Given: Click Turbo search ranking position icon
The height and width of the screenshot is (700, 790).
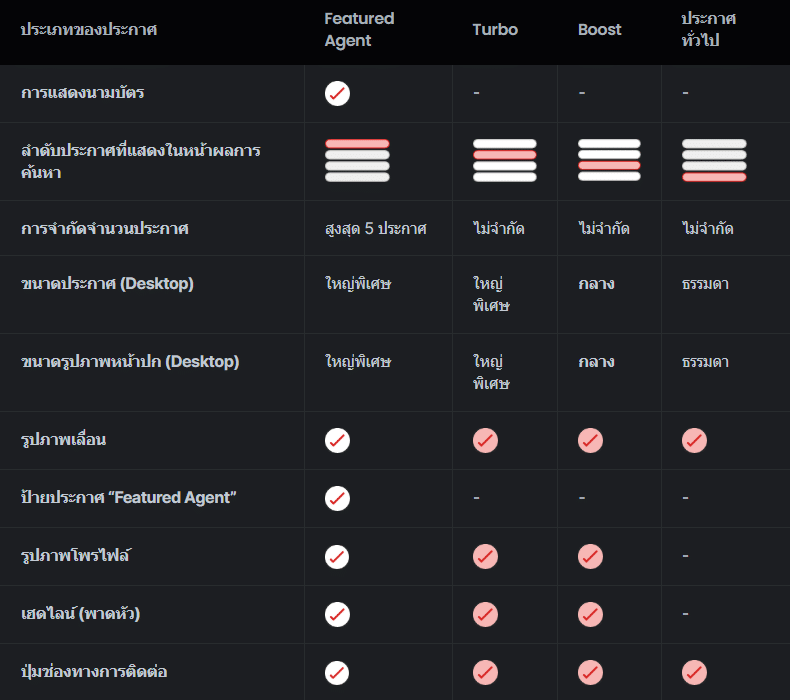Looking at the screenshot, I should click(x=504, y=161).
